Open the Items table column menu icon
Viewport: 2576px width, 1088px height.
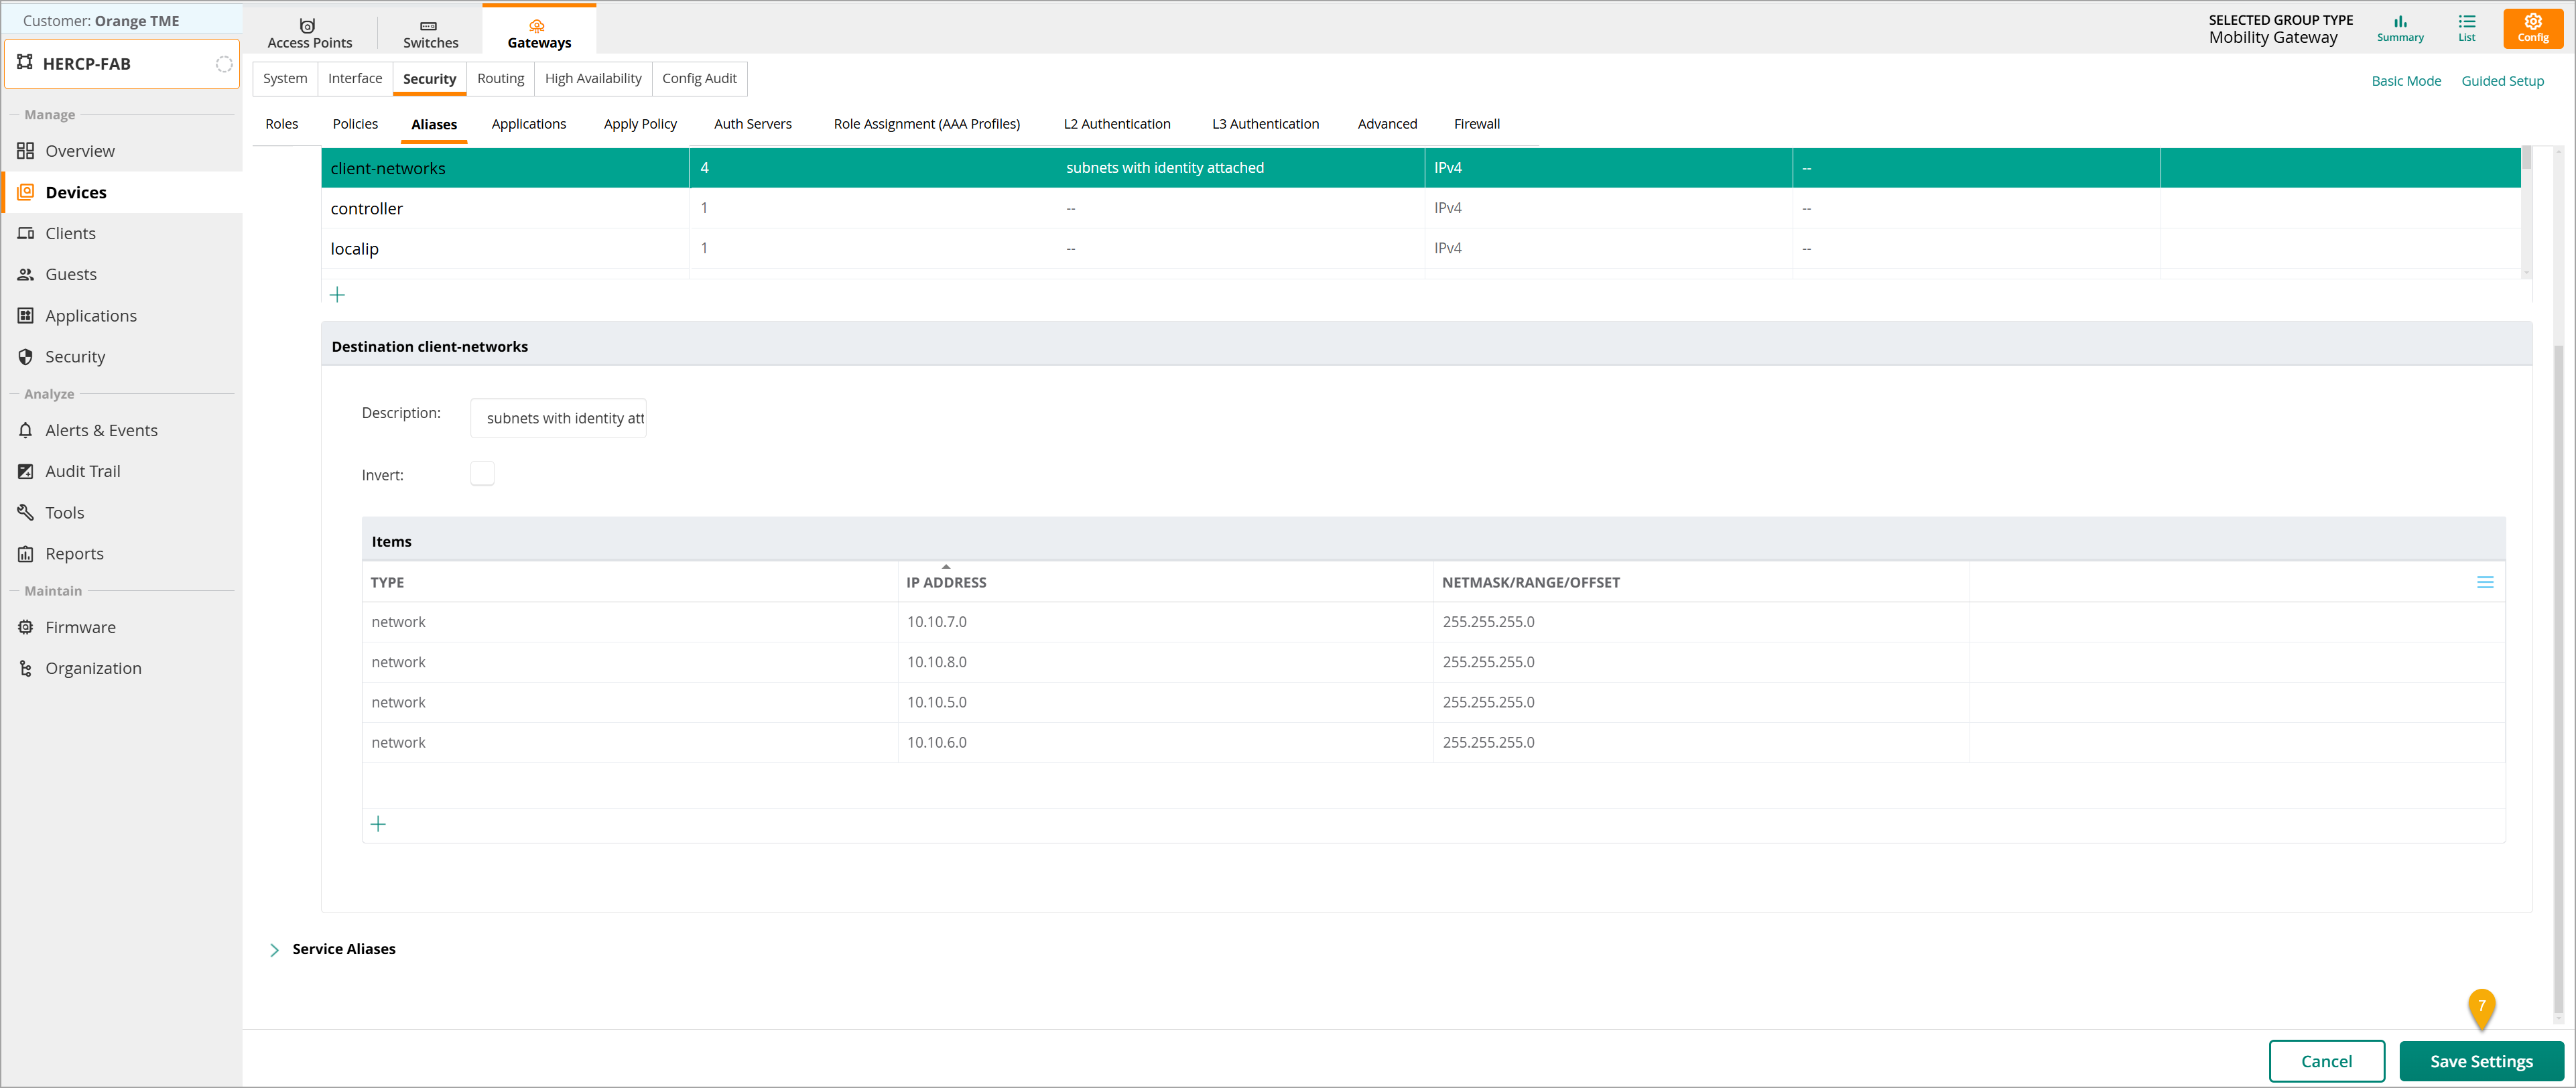(x=2485, y=582)
